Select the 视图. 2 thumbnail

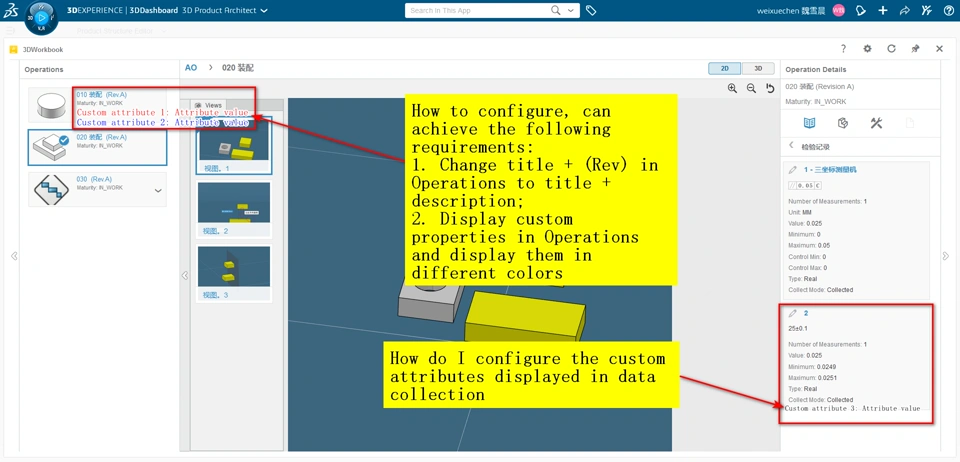[234, 209]
